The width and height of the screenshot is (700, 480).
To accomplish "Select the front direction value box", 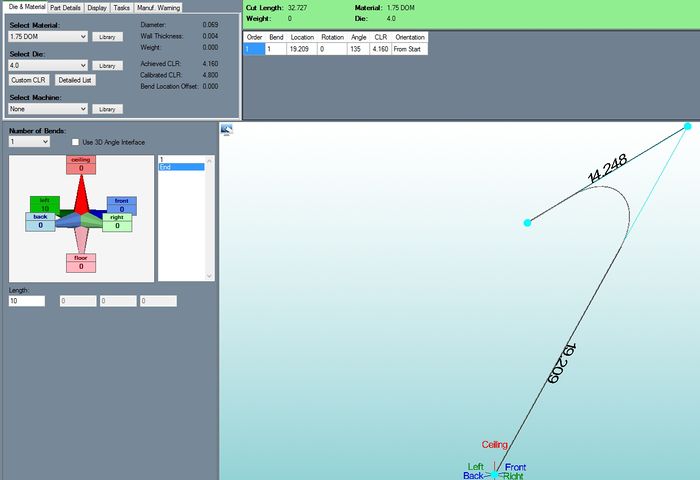I will point(121,210).
